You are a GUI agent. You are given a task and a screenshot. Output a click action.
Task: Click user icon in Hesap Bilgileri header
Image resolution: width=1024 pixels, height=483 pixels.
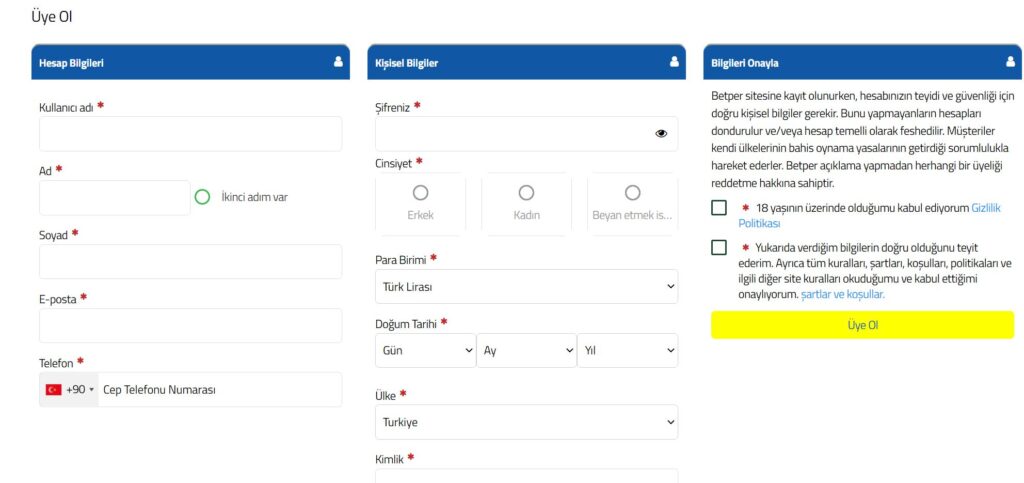click(x=338, y=62)
